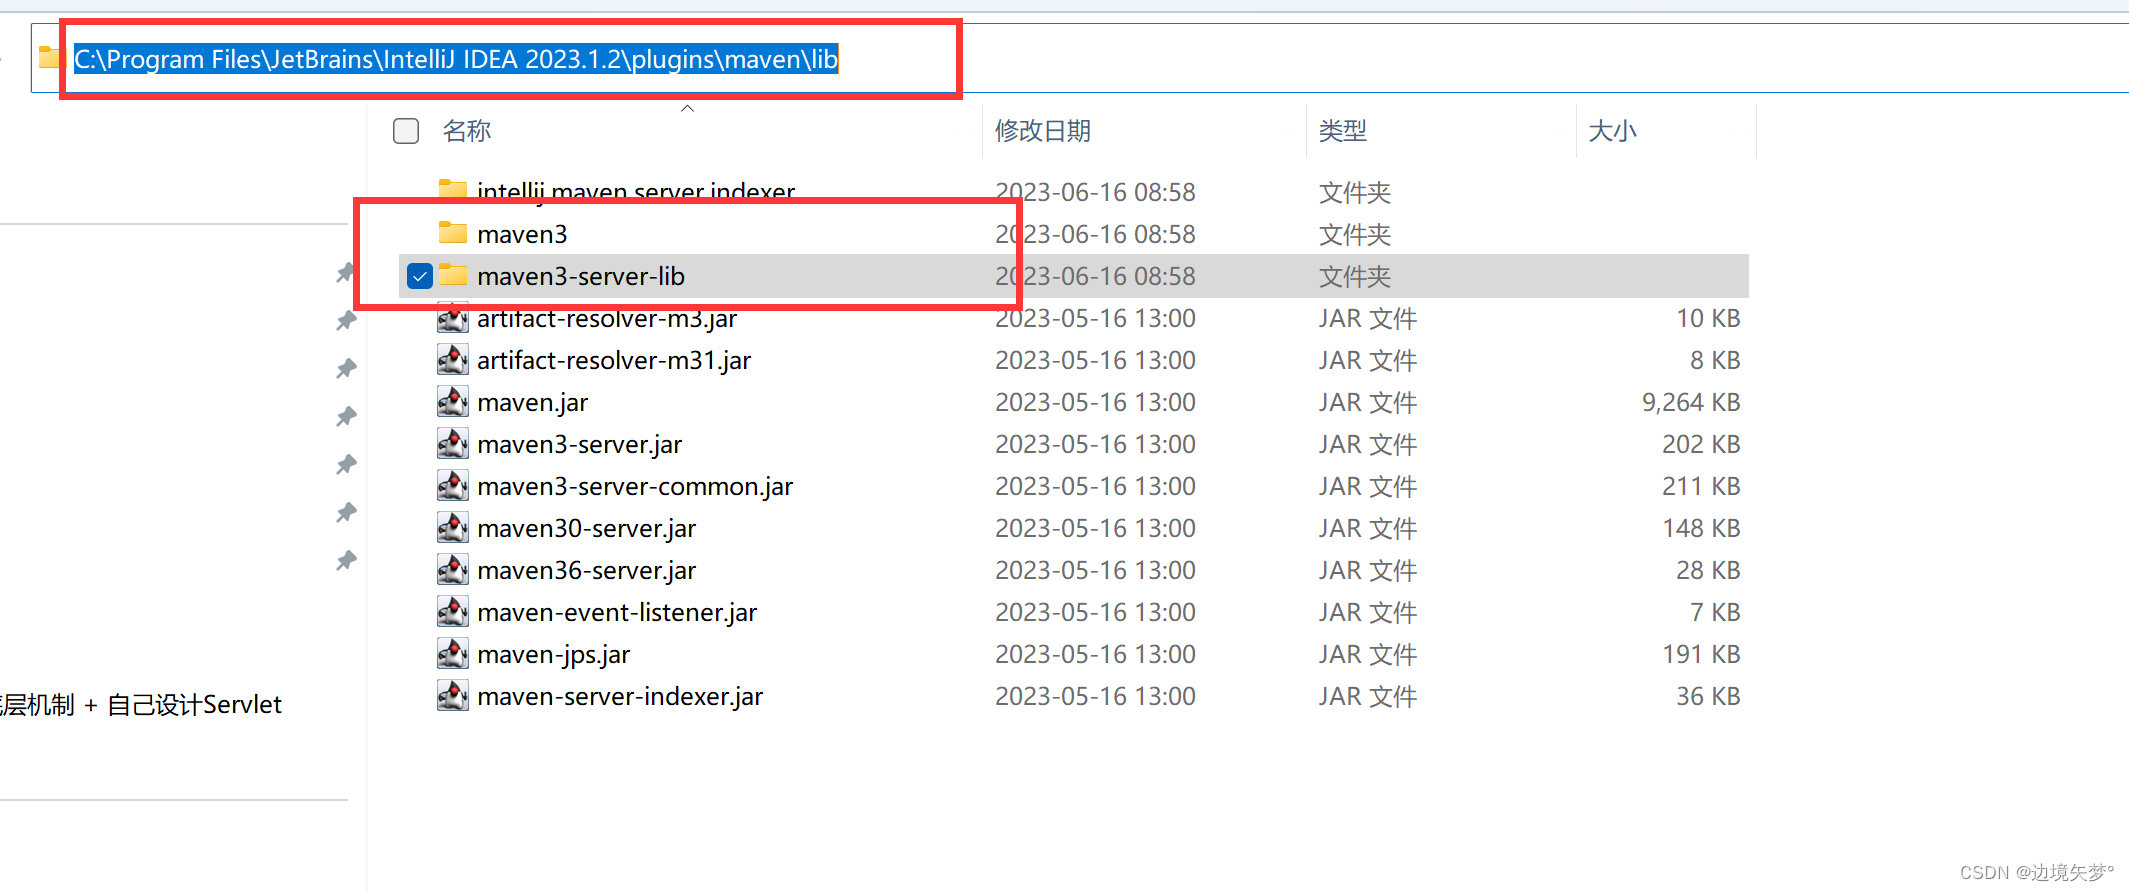This screenshot has width=2129, height=891.
Task: Click the JAR 文件 type of maven-jps.jar
Action: point(1368,654)
